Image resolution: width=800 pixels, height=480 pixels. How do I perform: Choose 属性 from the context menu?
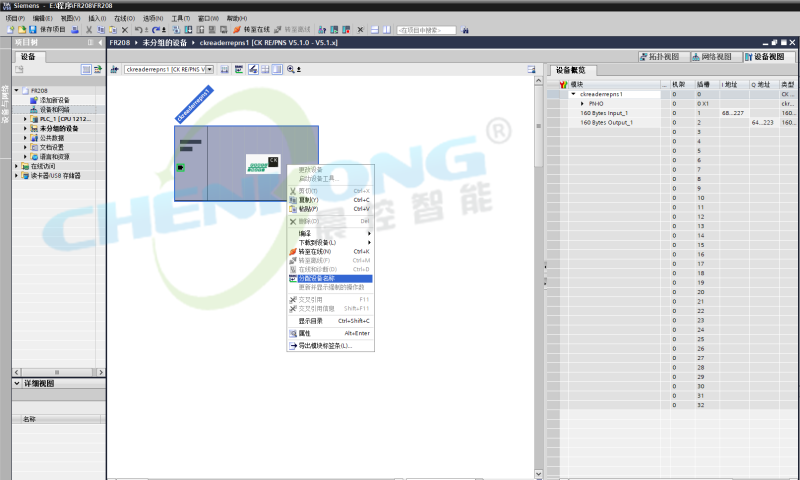coord(305,333)
